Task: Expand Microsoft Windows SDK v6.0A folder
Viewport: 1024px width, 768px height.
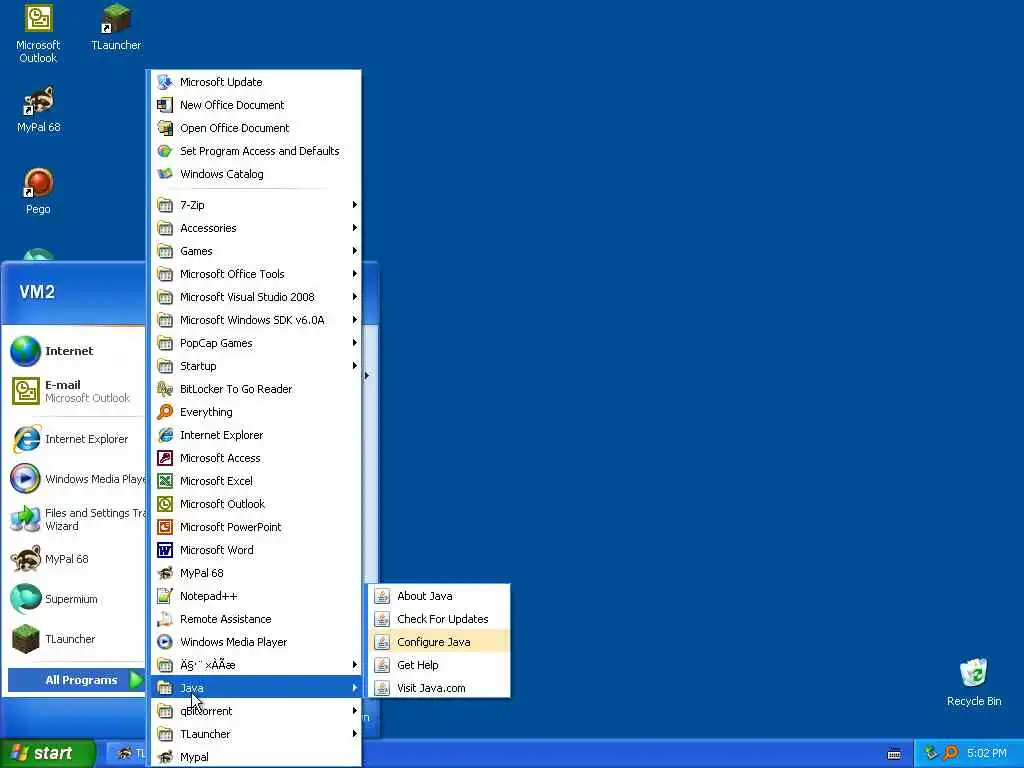Action: [x=255, y=320]
